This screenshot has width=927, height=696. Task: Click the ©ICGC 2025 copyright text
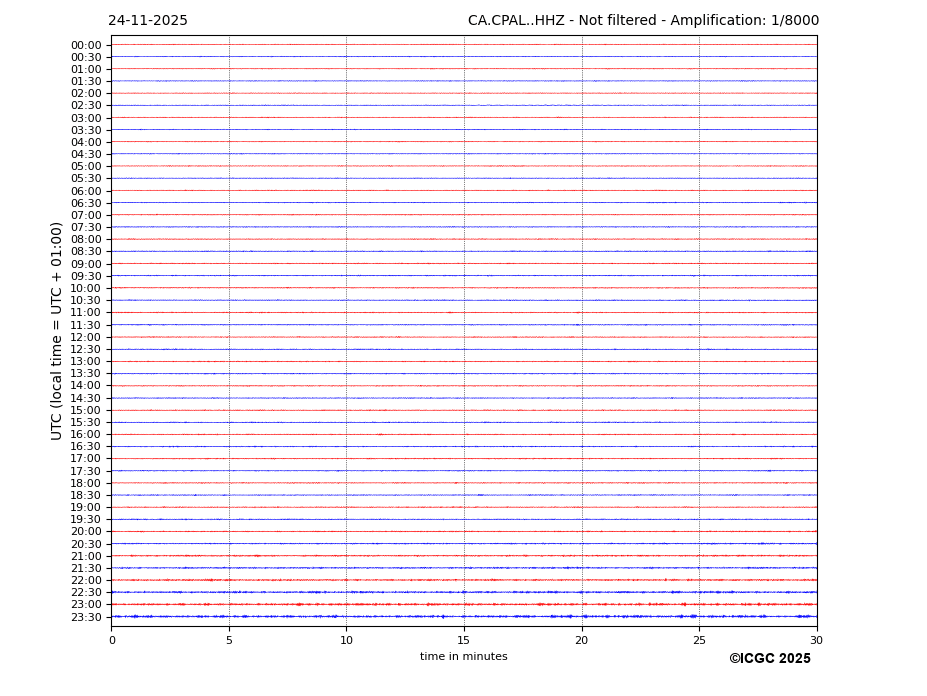pos(769,659)
